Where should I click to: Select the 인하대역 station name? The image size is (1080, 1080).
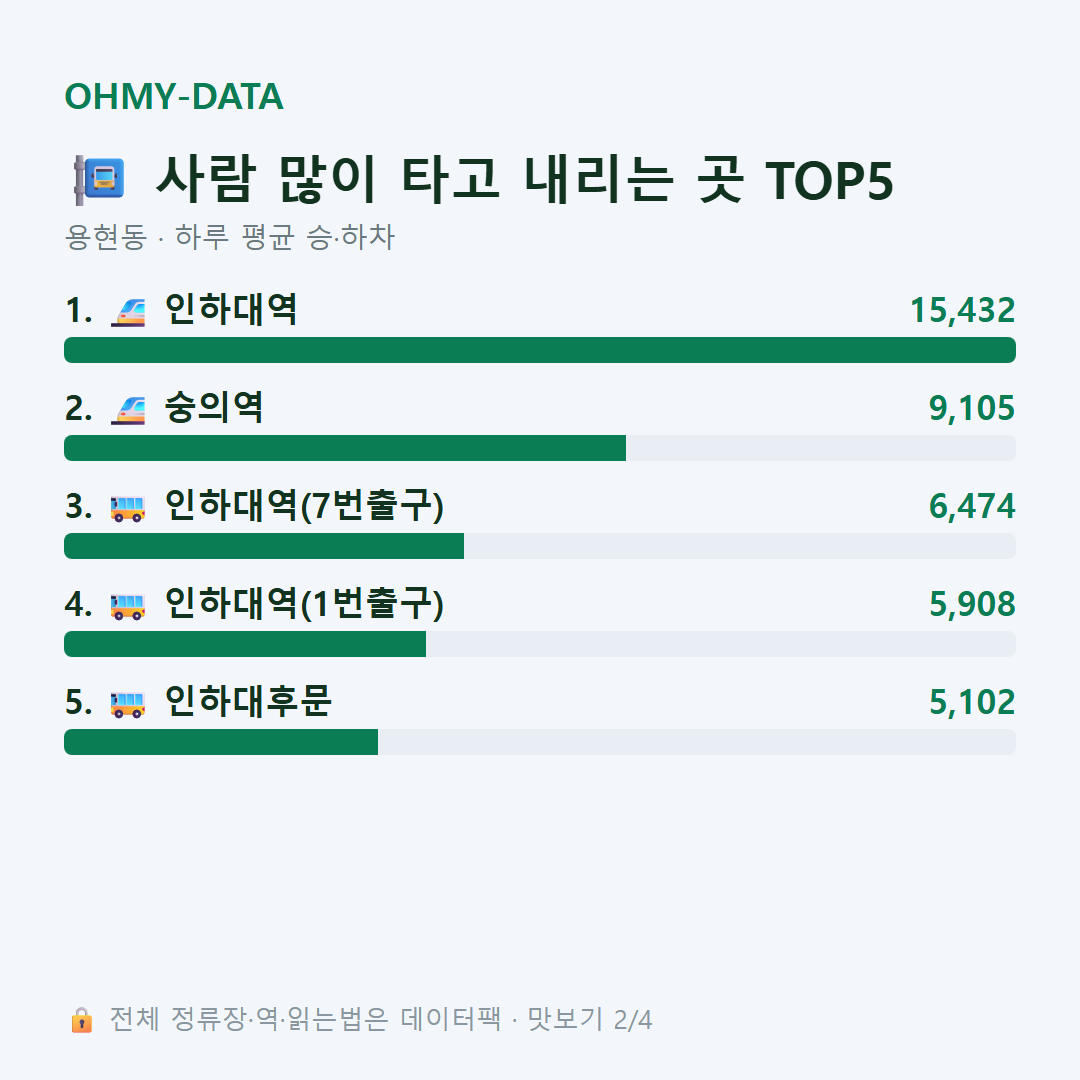[x=231, y=309]
